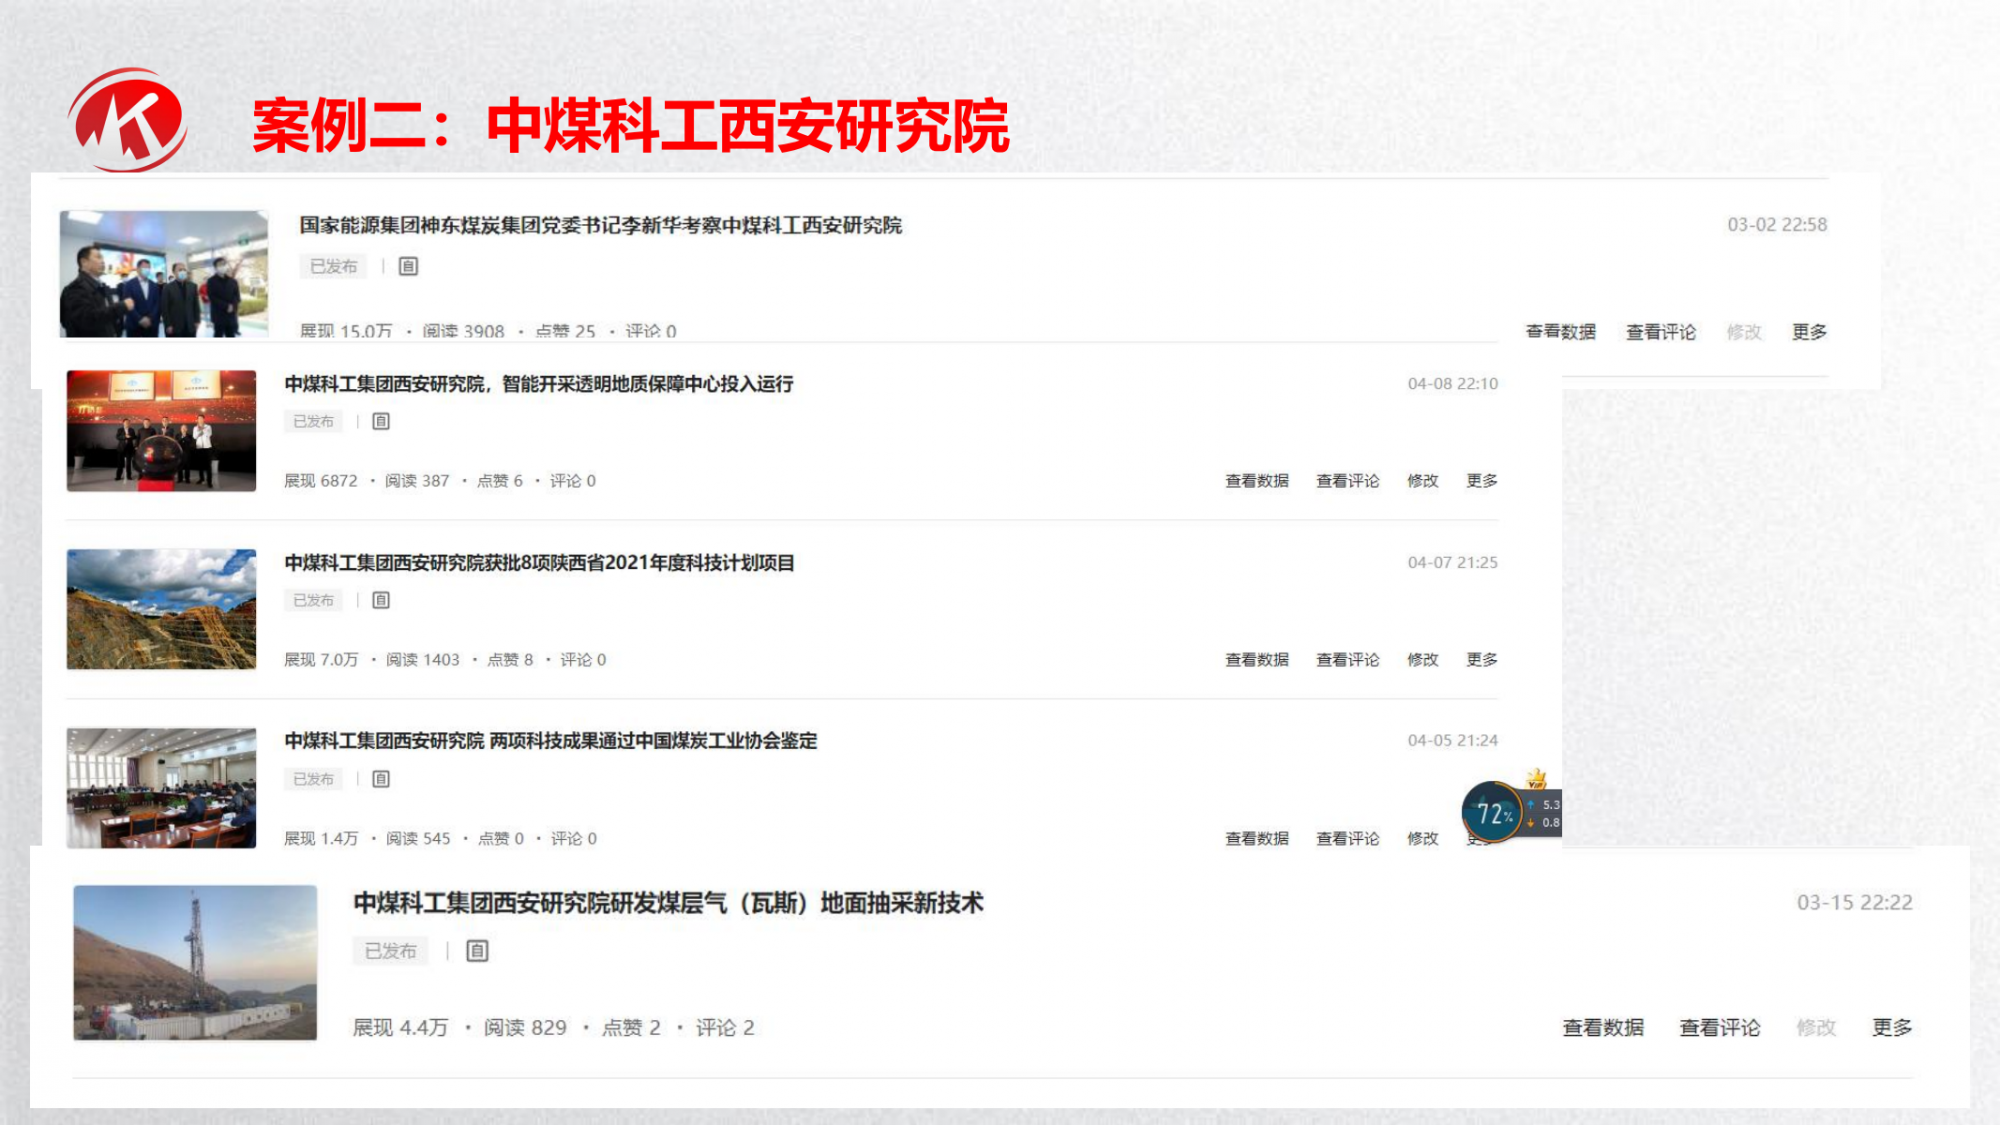Click 已发布 tag on the 04-05 article

(x=313, y=779)
